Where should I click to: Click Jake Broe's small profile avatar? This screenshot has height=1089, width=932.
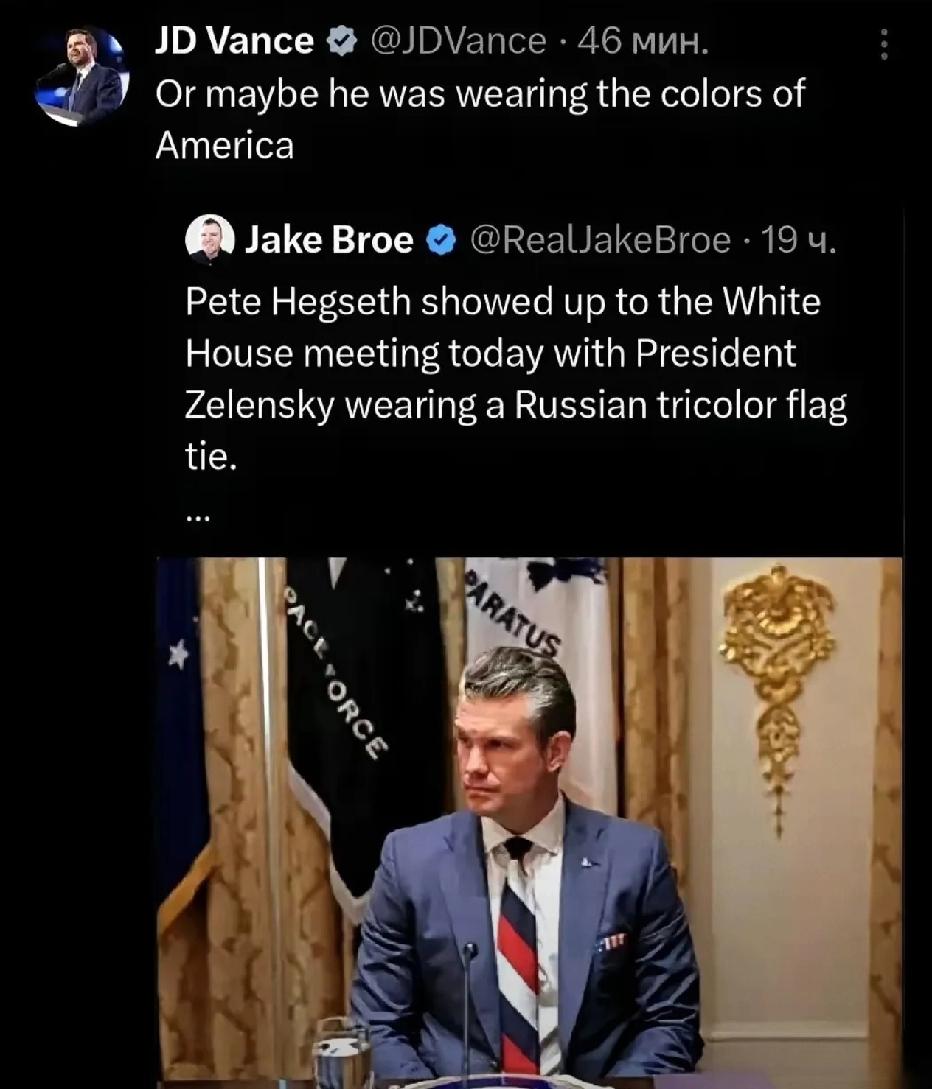click(209, 240)
